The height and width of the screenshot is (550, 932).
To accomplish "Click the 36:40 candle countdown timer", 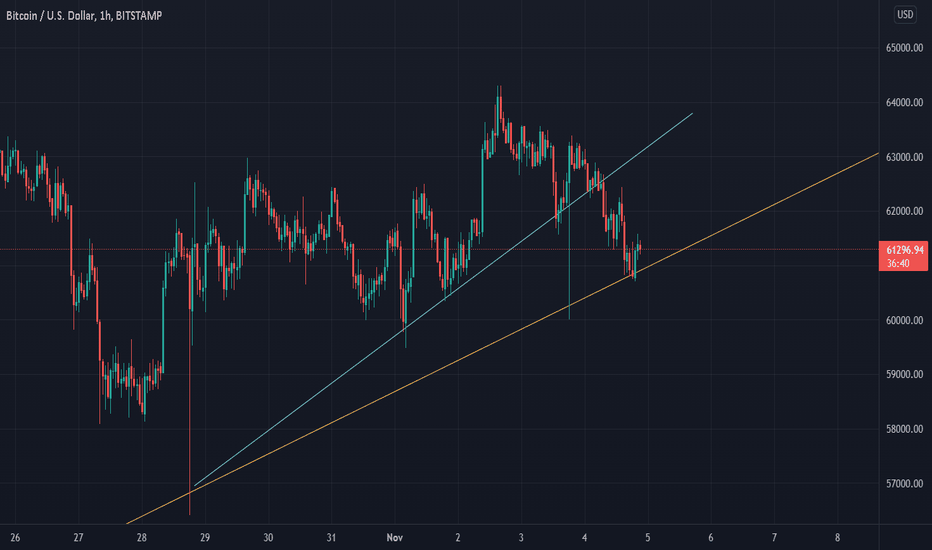I will 898,263.
